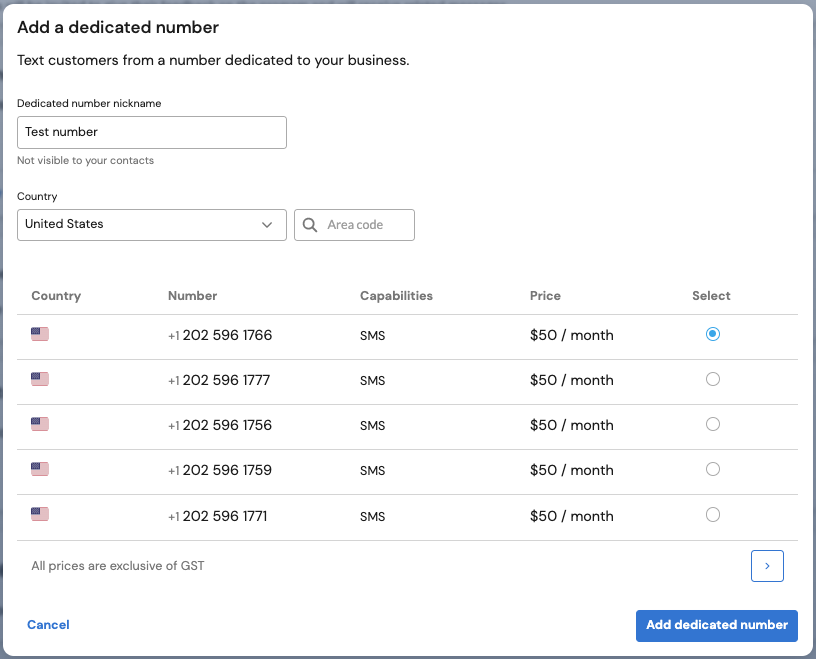Select radio button for +1 202 596 1766
Viewport: 816px width, 659px height.
point(712,334)
